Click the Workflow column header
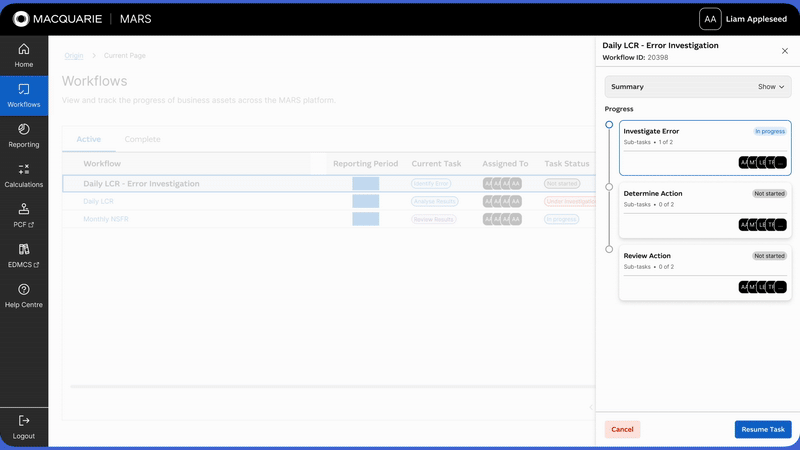Image resolution: width=800 pixels, height=450 pixels. pyautogui.click(x=102, y=164)
